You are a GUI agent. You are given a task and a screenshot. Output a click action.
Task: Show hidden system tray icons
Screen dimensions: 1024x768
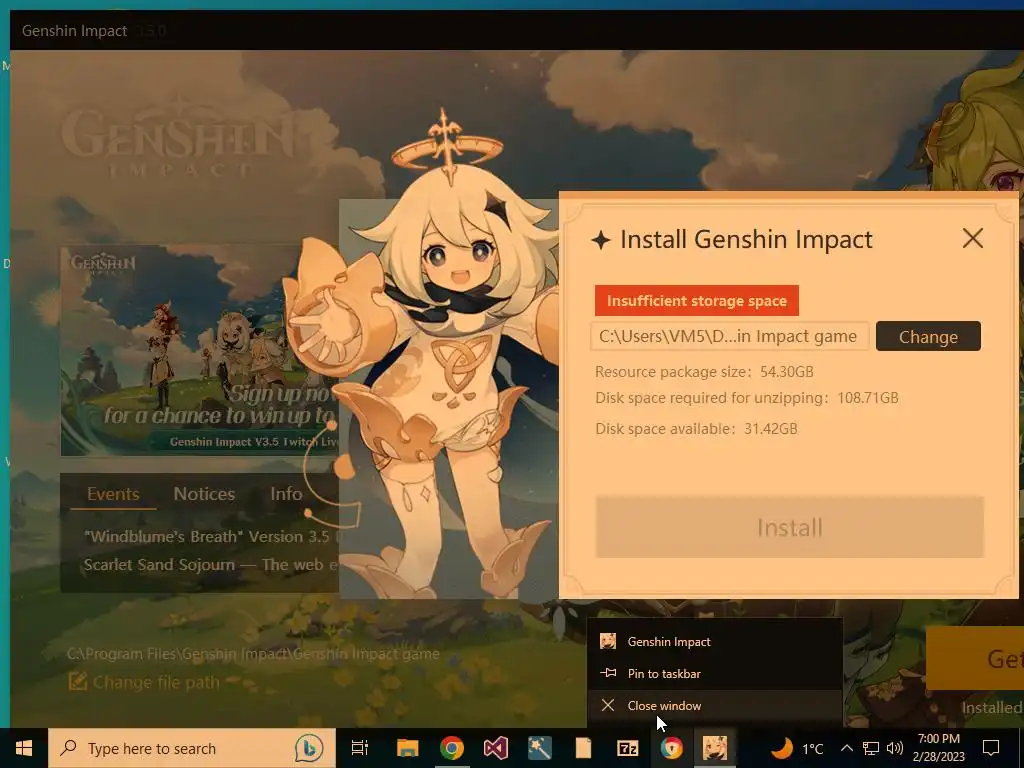(x=846, y=748)
